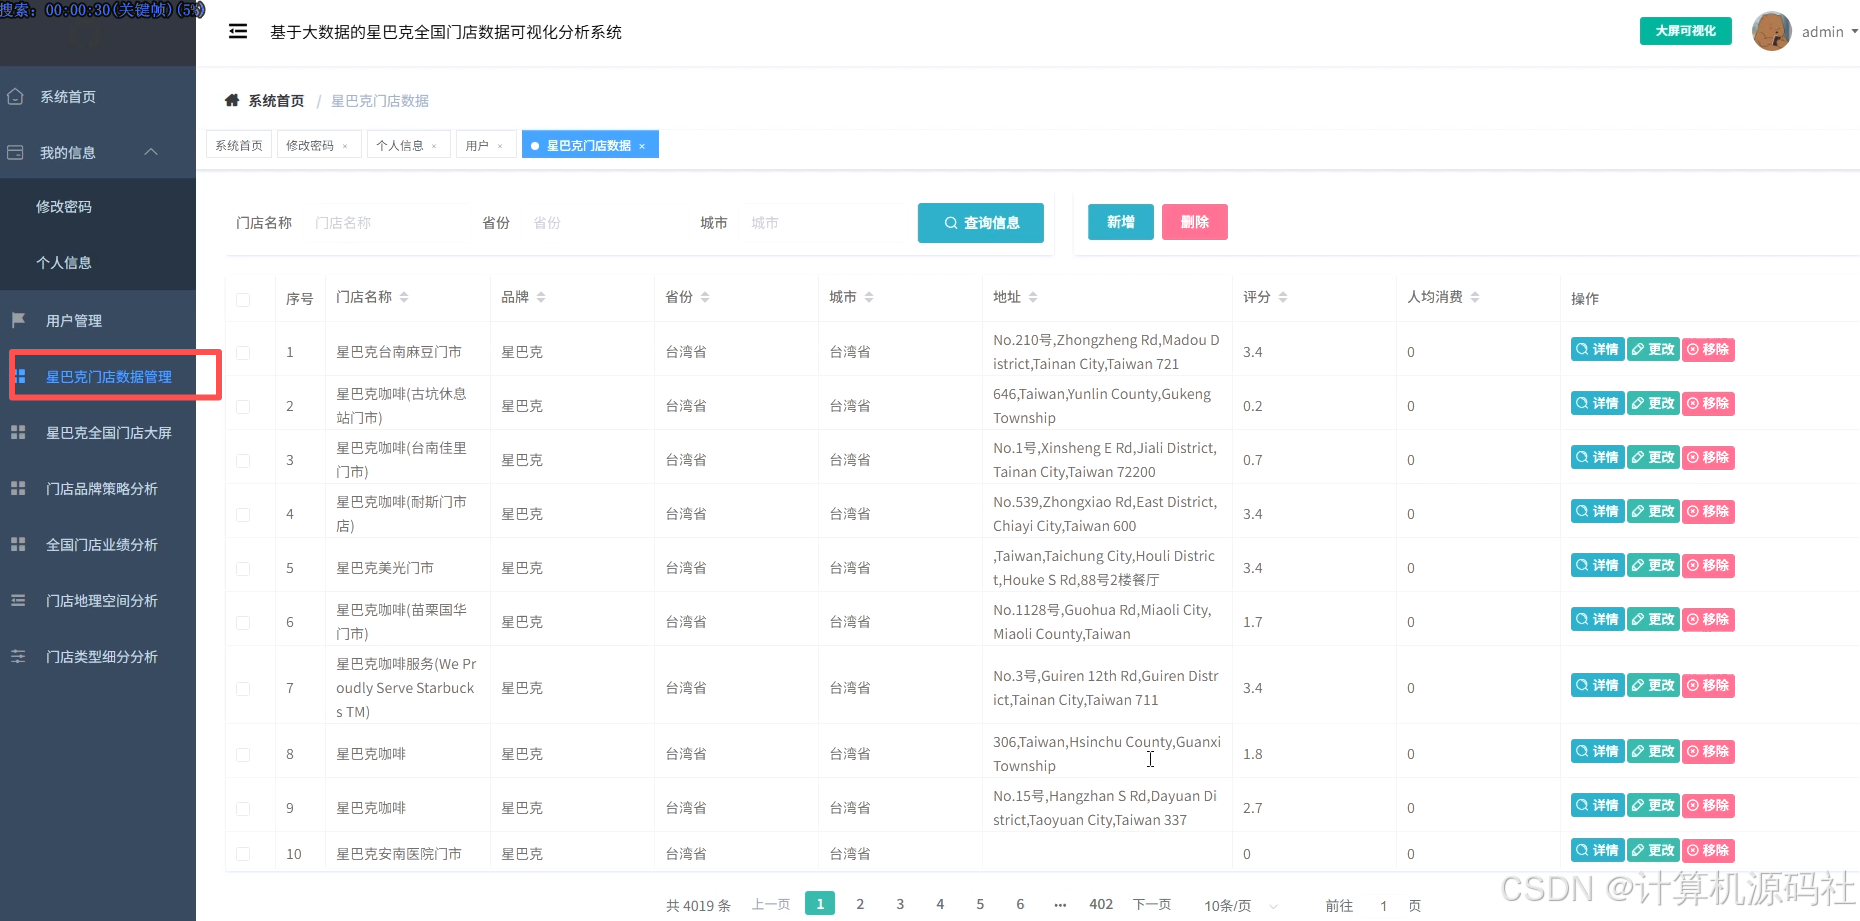
Task: Click 下一页 next page
Action: (x=1152, y=904)
